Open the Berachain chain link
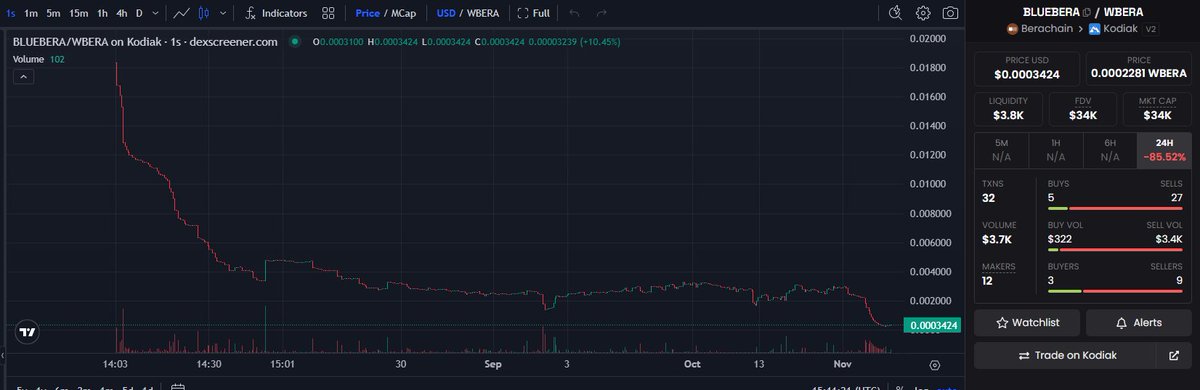This screenshot has height=390, width=1200. click(x=1040, y=29)
